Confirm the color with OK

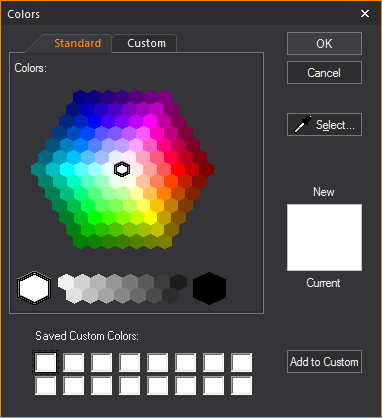324,44
